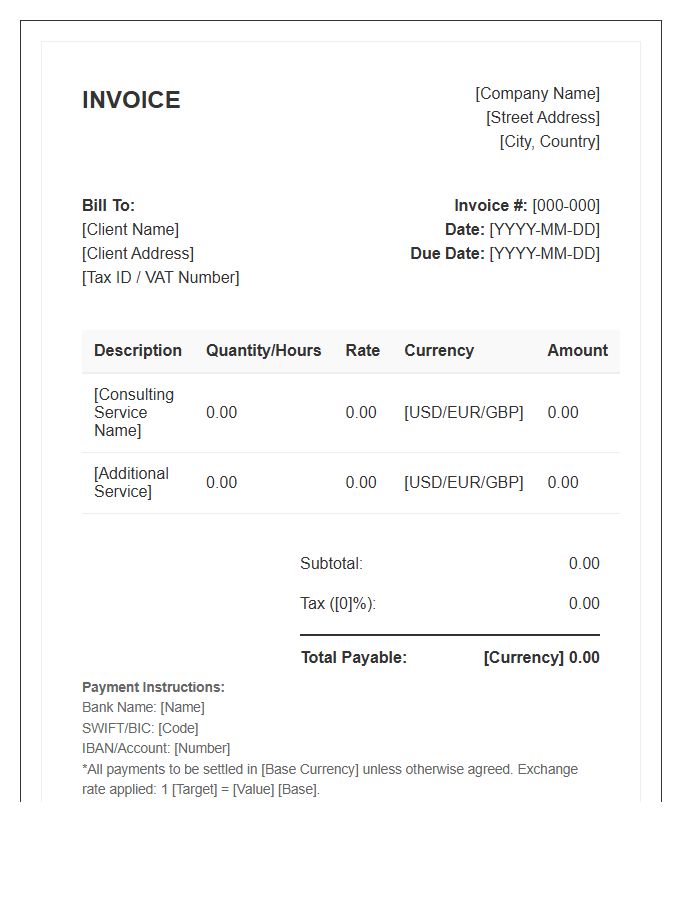The height and width of the screenshot is (900, 700).
Task: Click the Total Payable: label
Action: (354, 658)
